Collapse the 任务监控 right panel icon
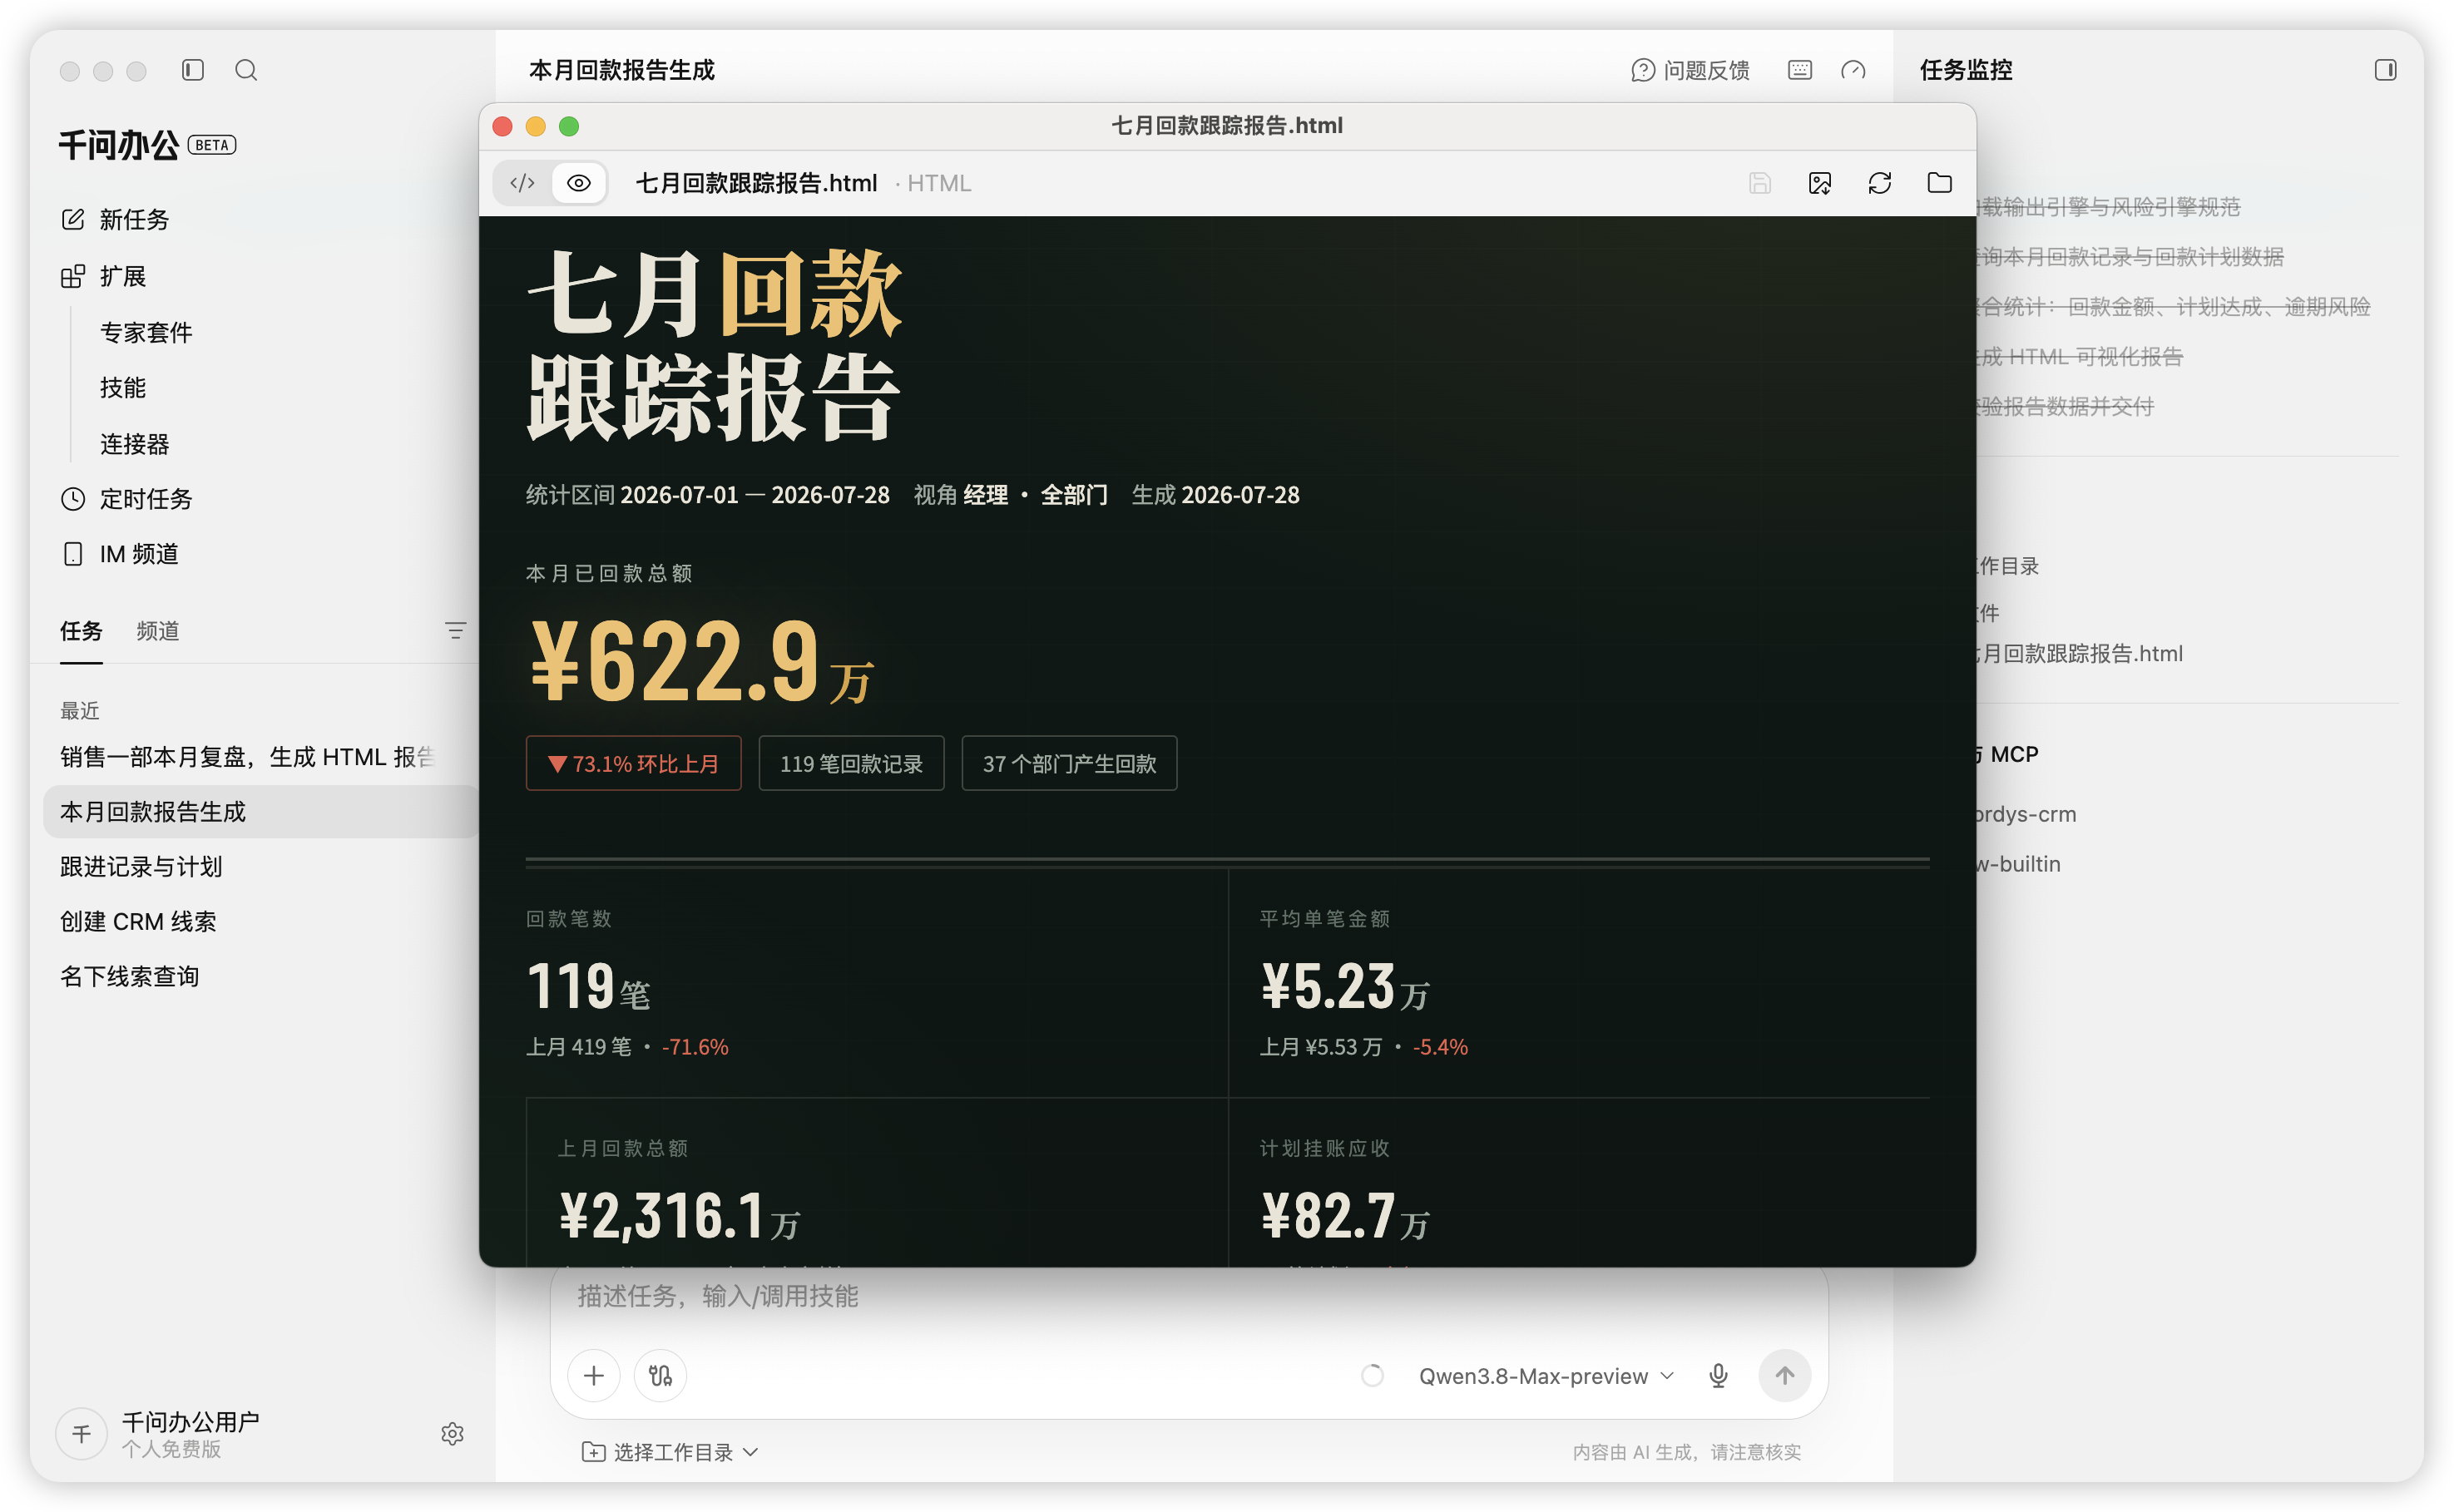The width and height of the screenshot is (2454, 1512). [x=2386, y=70]
